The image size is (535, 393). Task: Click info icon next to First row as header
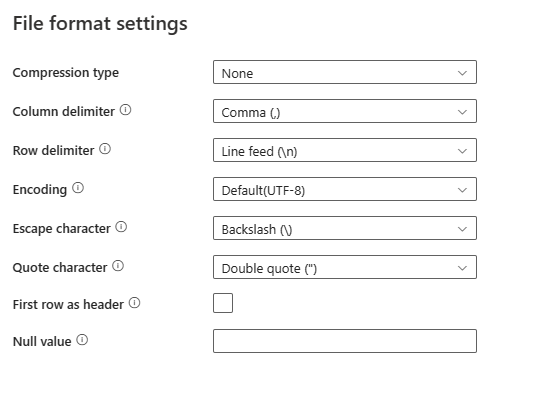pyautogui.click(x=134, y=303)
